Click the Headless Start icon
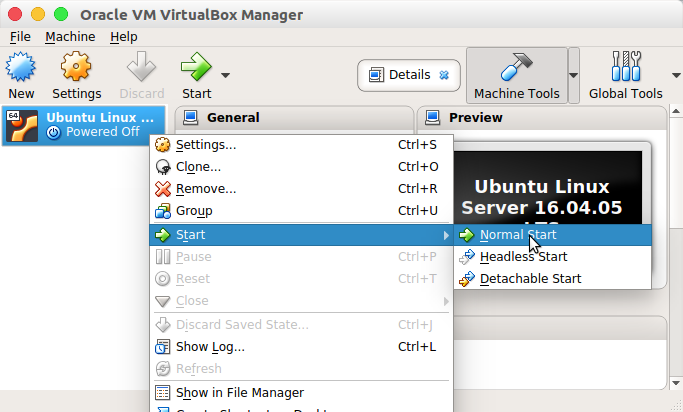The image size is (683, 412). (x=467, y=257)
